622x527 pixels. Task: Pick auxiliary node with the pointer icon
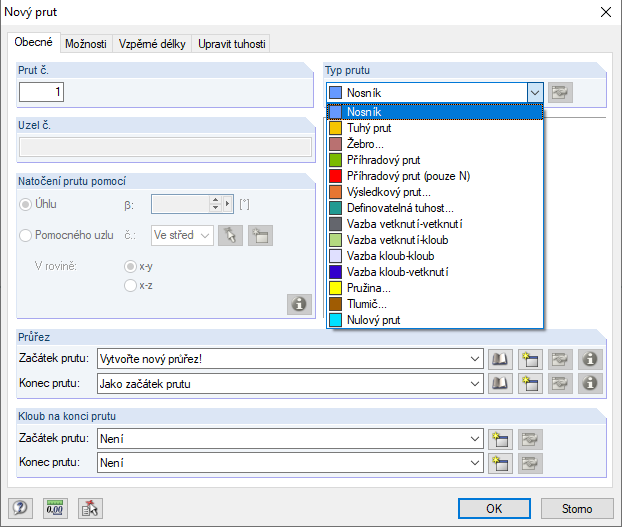230,236
